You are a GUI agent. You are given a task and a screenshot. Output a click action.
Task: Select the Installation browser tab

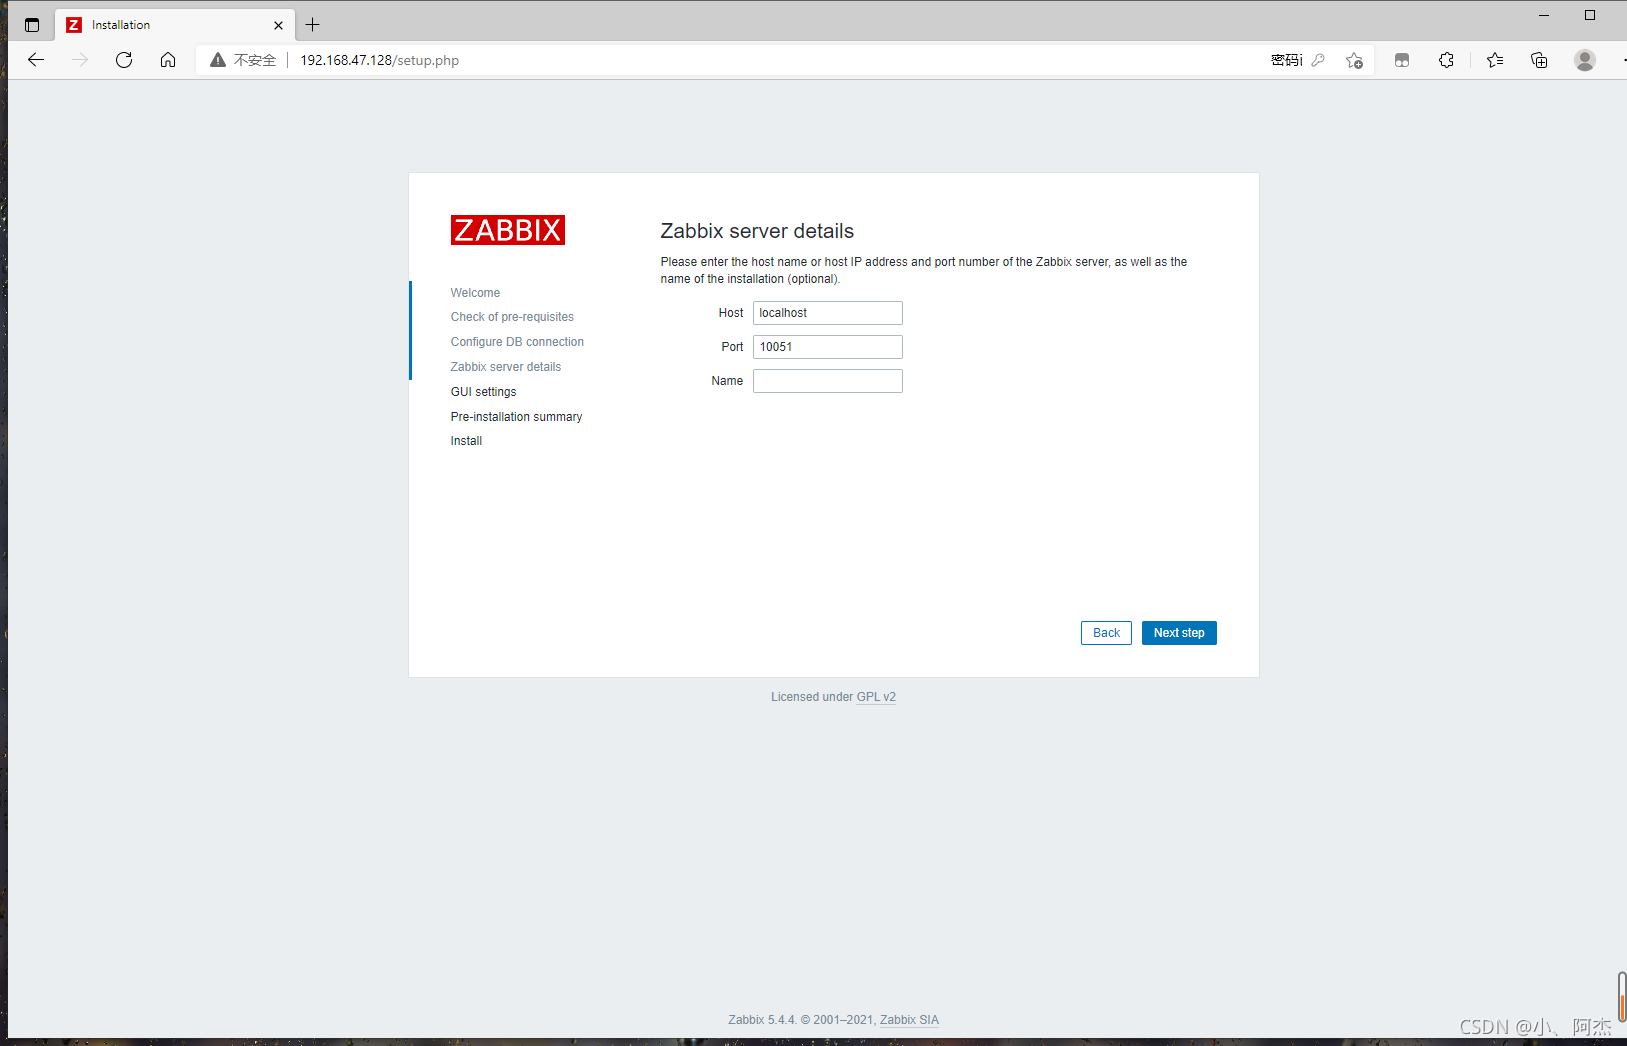point(175,25)
